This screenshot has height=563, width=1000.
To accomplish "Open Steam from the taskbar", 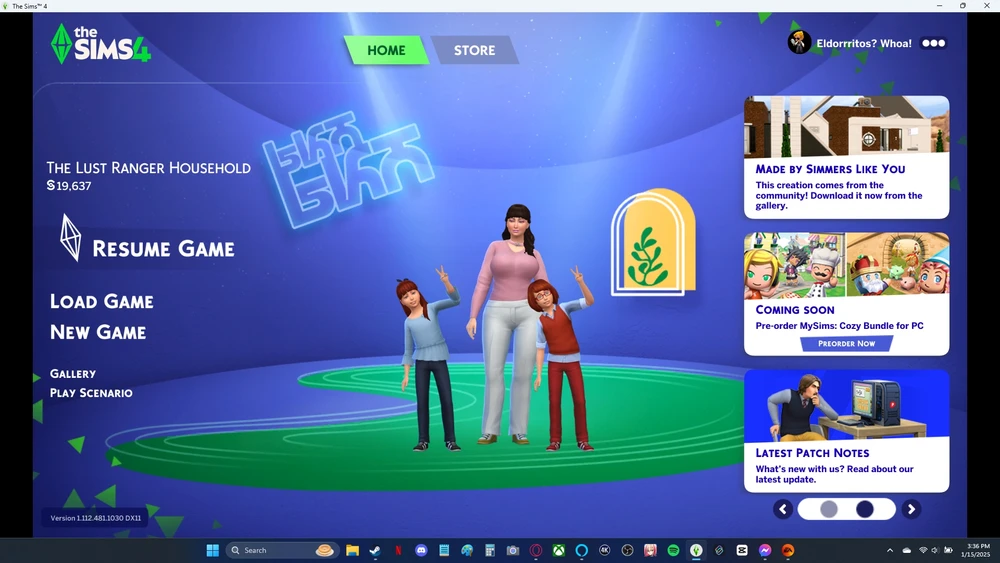I will [x=375, y=550].
